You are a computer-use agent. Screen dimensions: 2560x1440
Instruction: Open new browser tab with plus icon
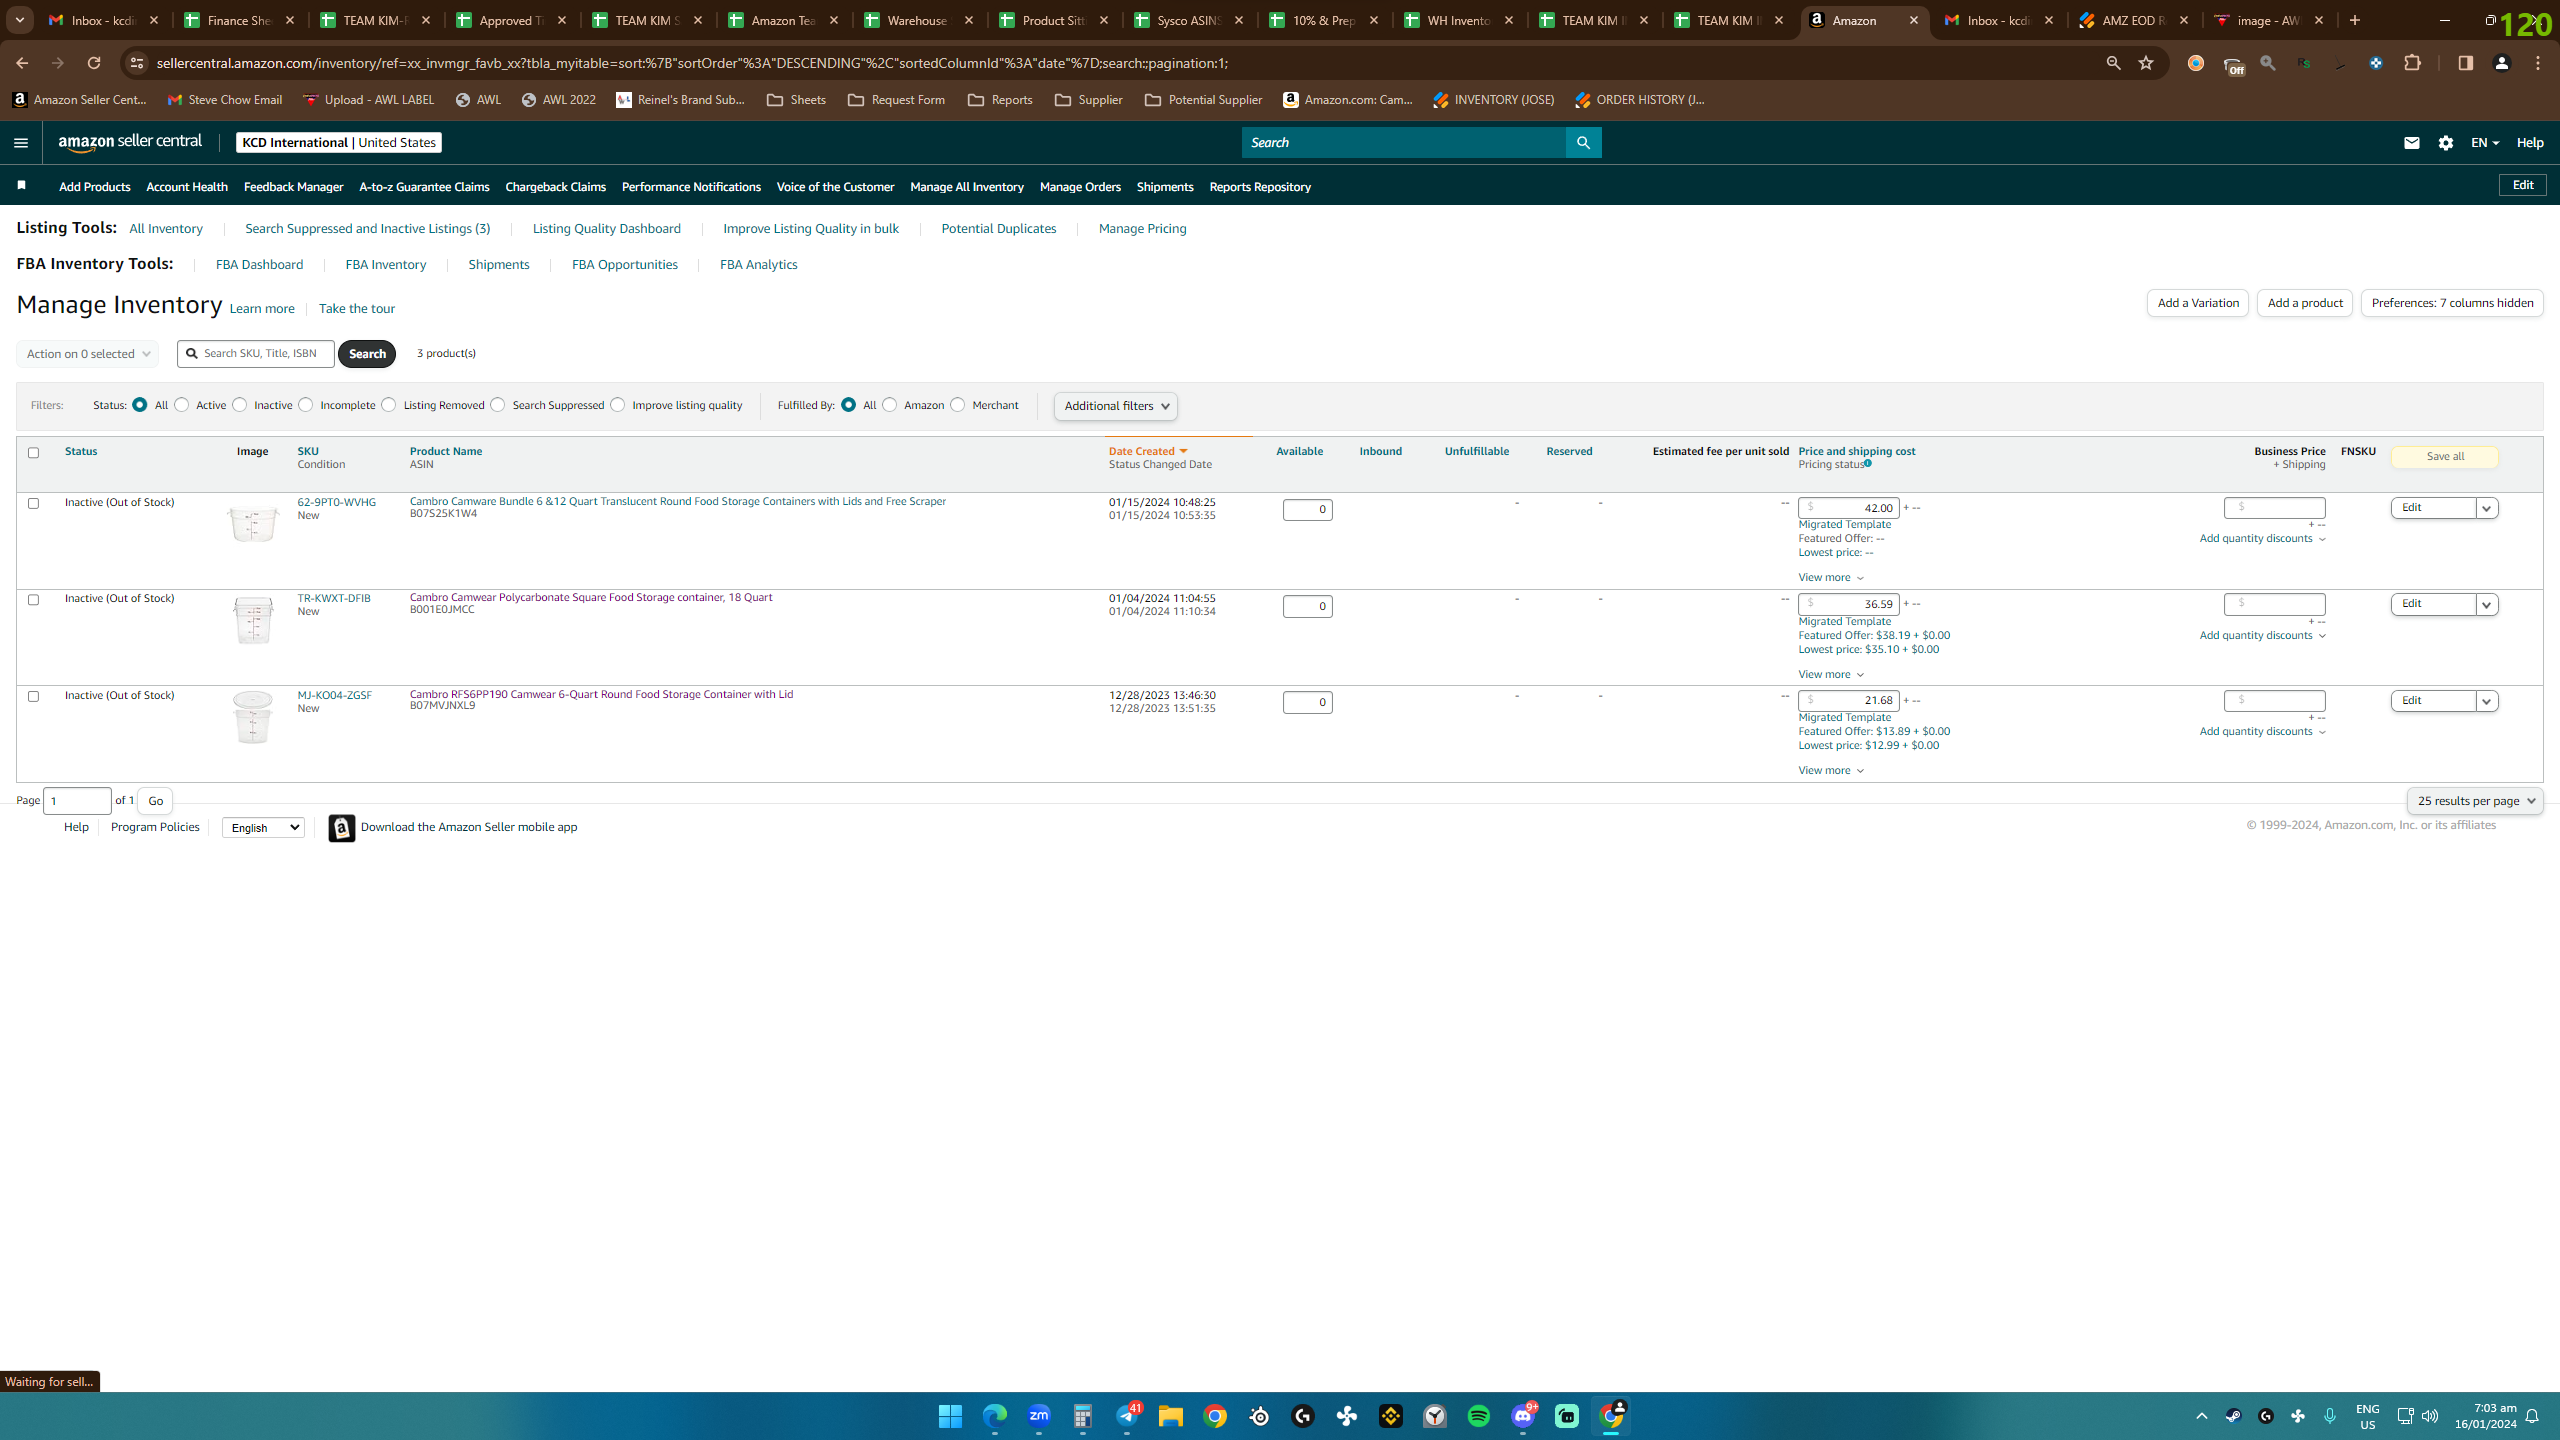click(x=2355, y=20)
